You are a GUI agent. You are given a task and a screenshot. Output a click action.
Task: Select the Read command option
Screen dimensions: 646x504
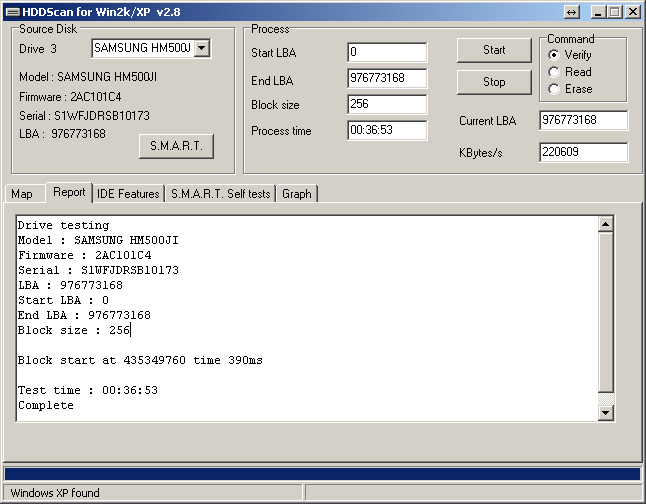click(555, 72)
